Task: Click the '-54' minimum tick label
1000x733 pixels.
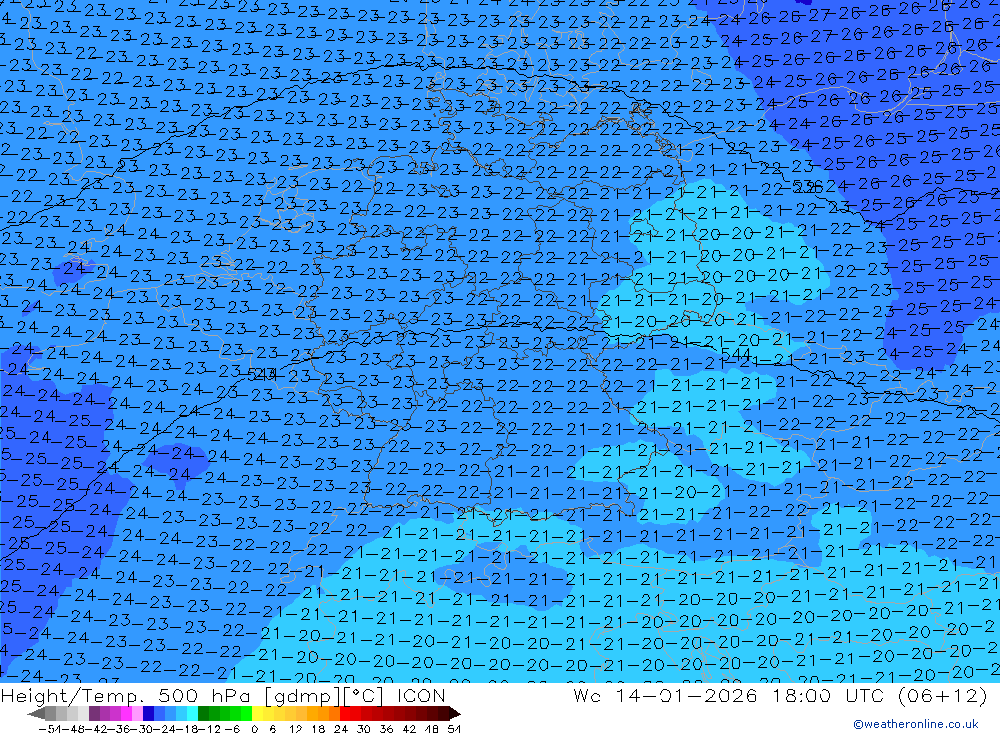Action: [x=51, y=729]
